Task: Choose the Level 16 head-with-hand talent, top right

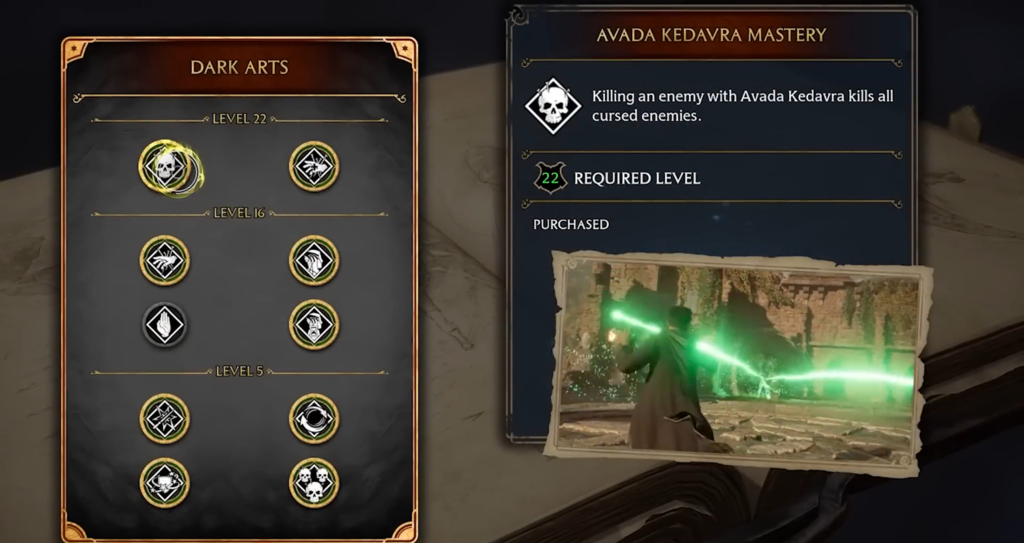Action: pos(314,261)
